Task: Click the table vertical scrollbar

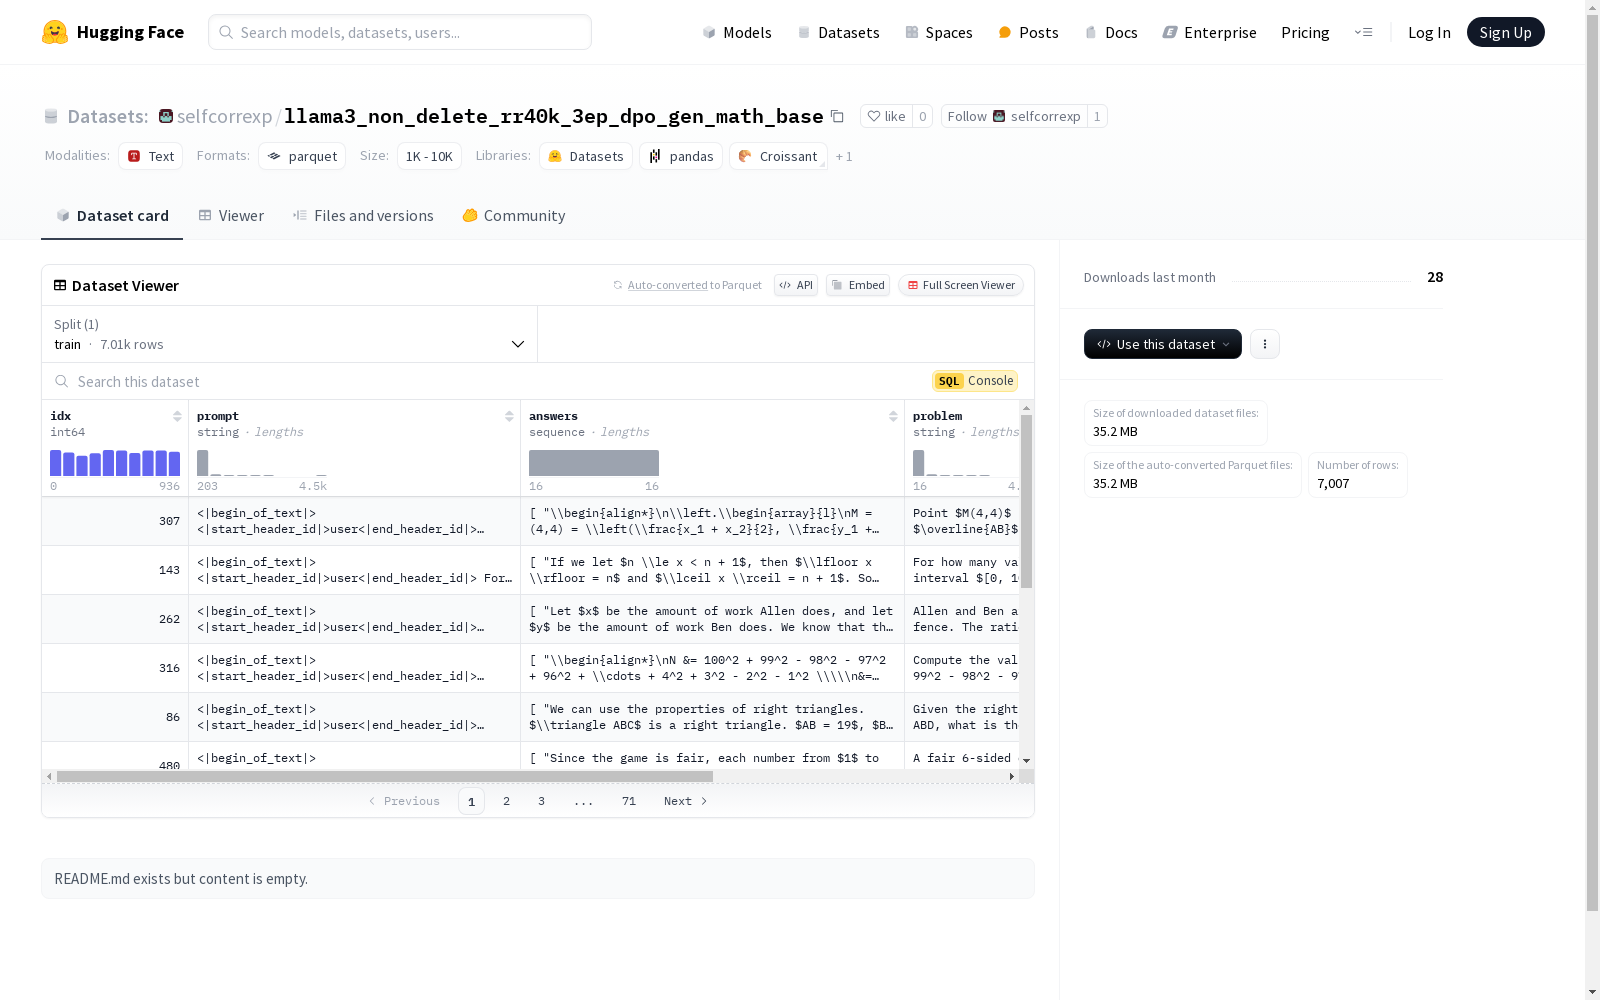Action: [1026, 502]
